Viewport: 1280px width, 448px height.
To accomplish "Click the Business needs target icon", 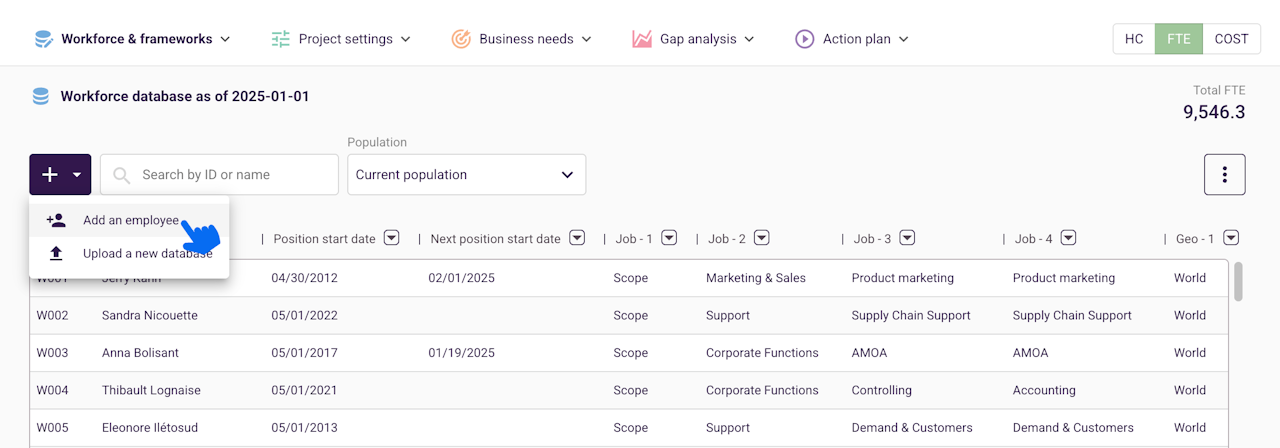I will pos(461,39).
